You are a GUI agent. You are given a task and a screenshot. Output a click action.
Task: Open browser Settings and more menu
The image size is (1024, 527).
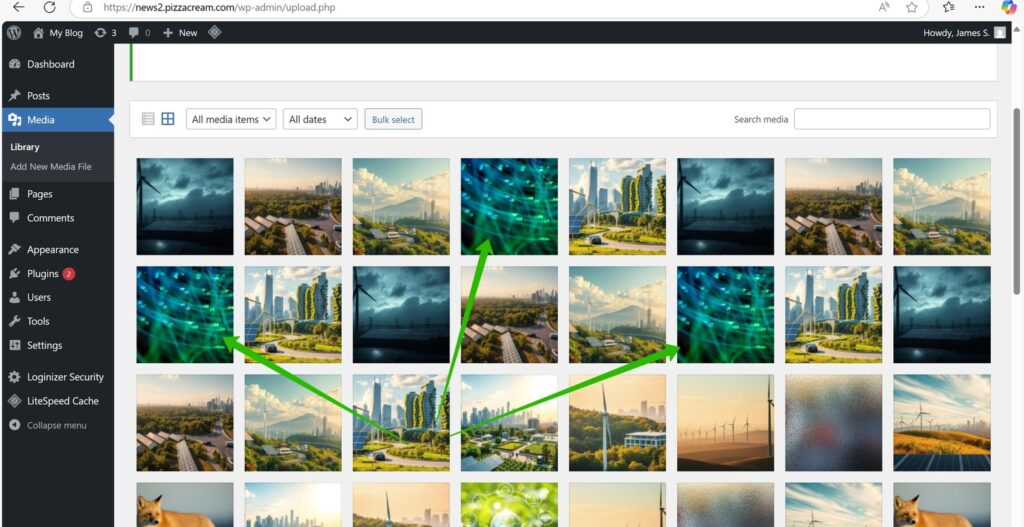point(979,7)
